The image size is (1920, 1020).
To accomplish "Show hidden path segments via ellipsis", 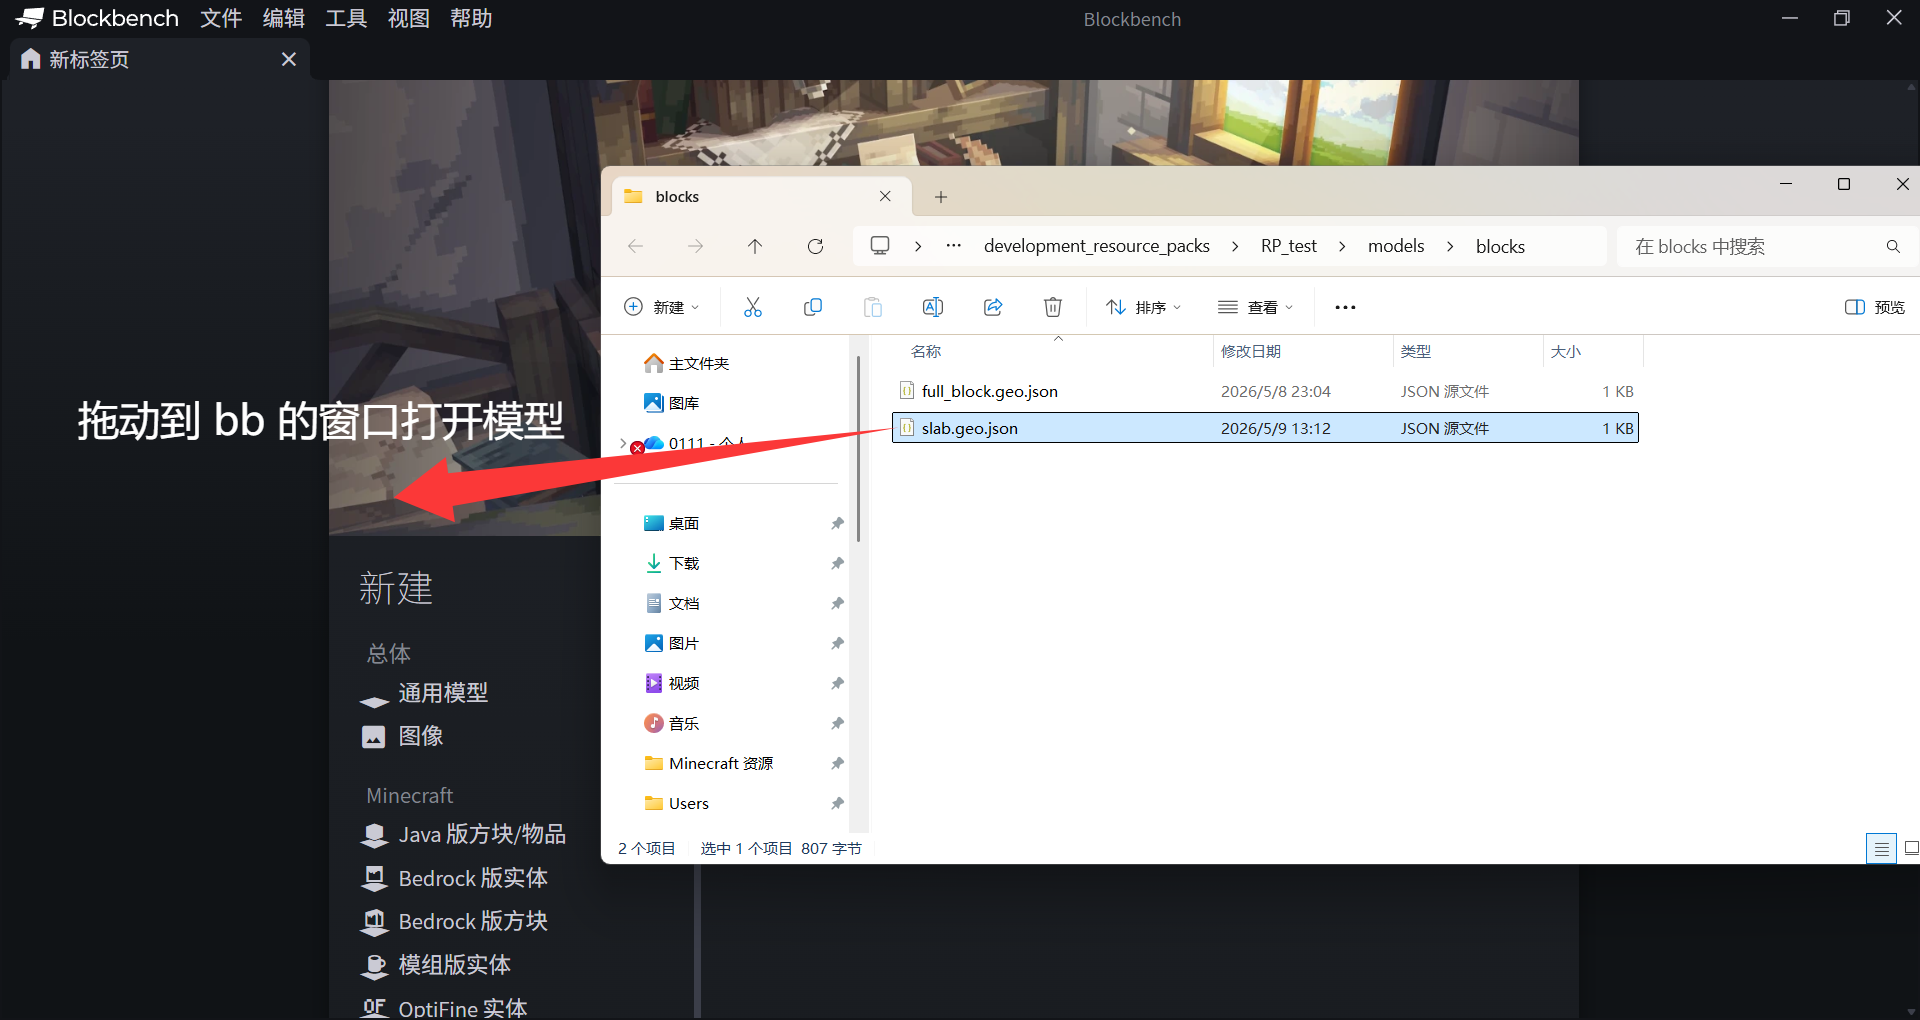I will (x=954, y=246).
